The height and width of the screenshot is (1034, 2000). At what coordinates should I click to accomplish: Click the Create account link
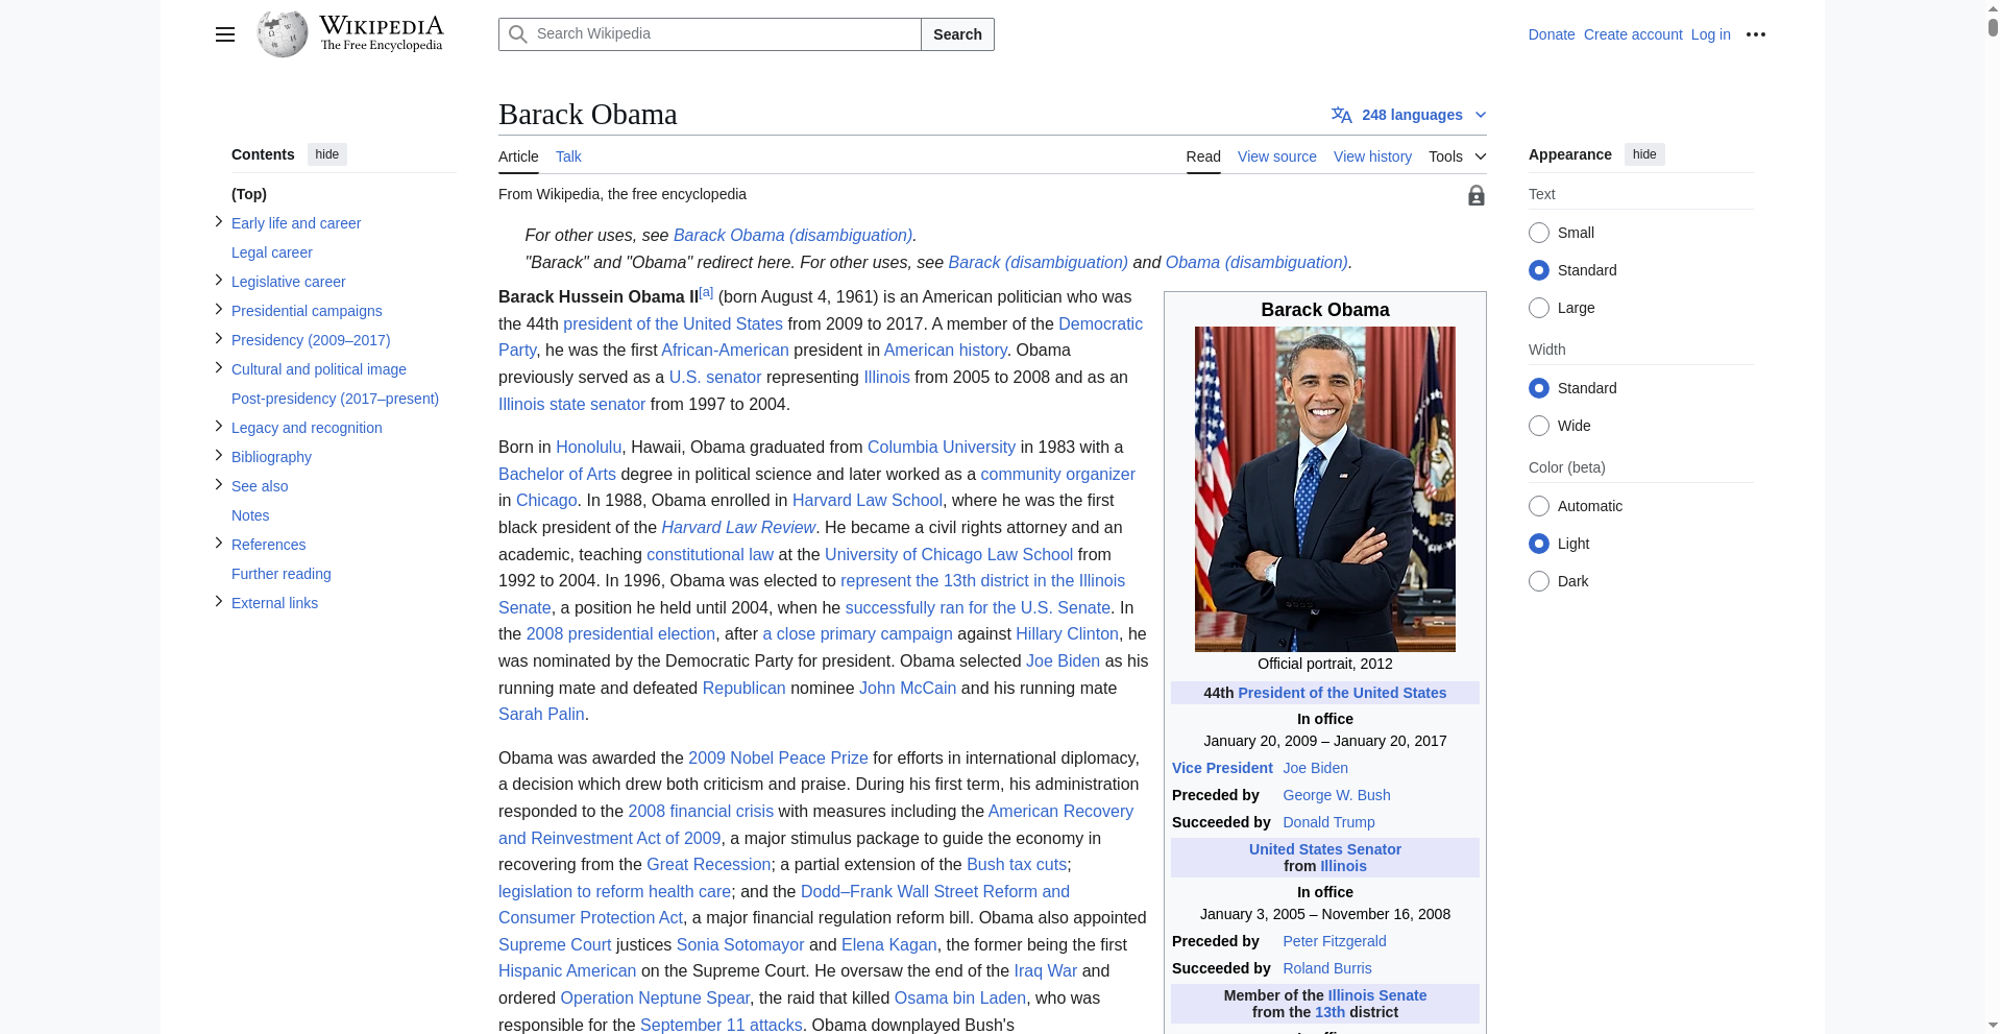click(x=1633, y=34)
